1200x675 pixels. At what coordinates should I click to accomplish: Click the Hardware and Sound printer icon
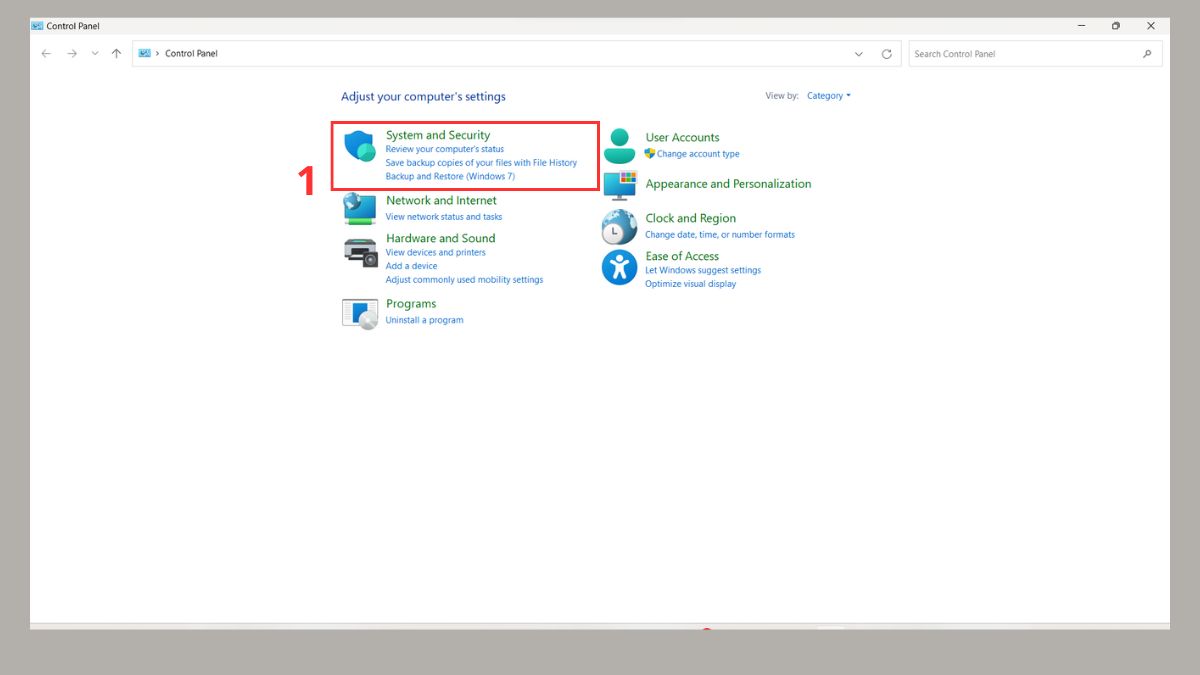point(360,252)
